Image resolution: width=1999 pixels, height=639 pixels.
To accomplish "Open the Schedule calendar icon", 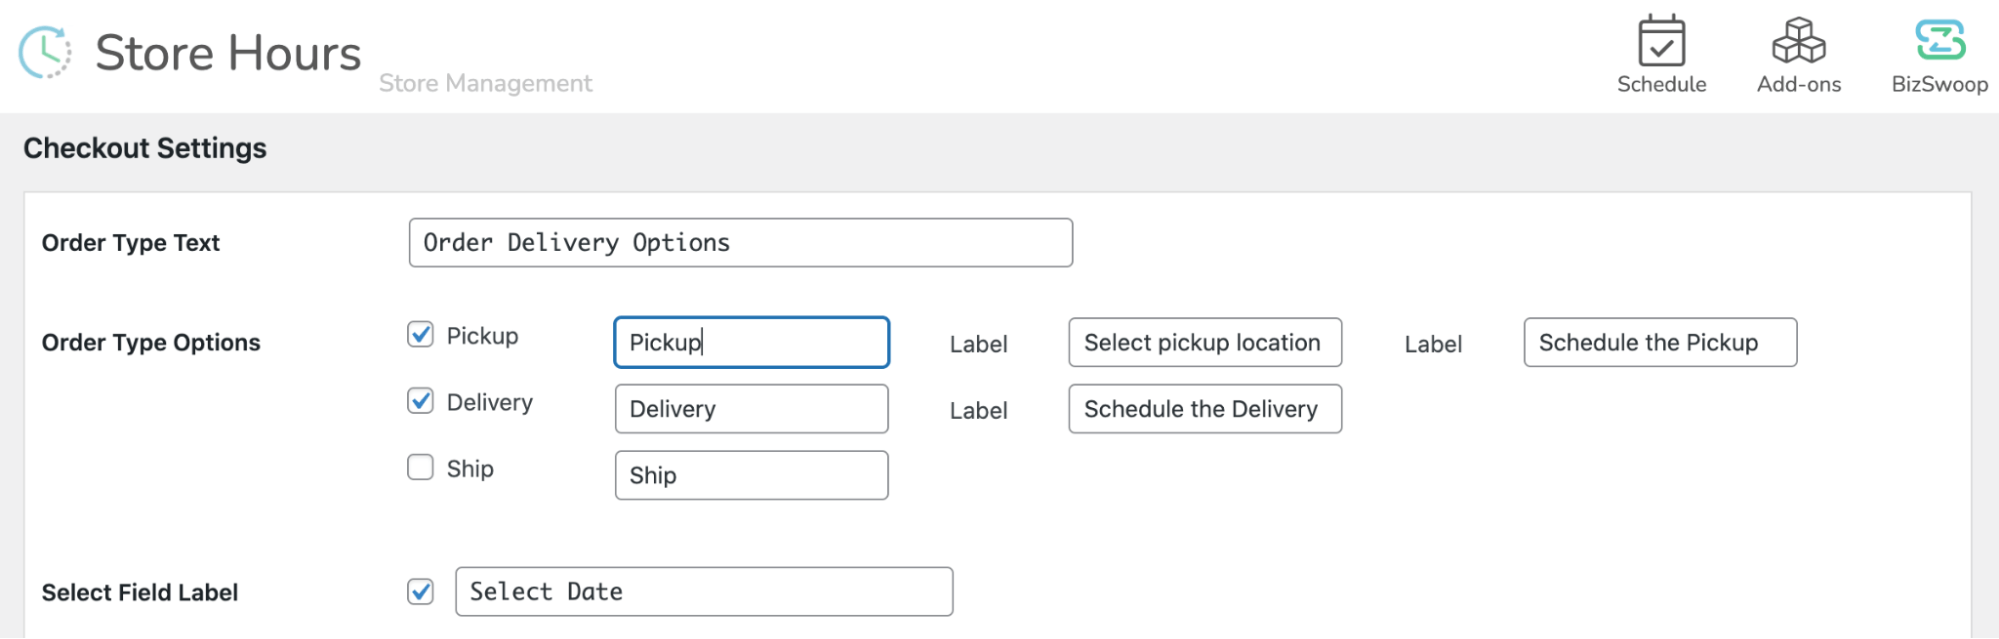I will point(1661,41).
